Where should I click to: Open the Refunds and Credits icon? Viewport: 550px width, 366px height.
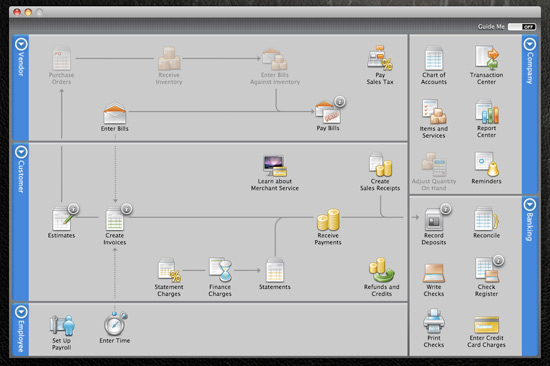[x=381, y=270]
